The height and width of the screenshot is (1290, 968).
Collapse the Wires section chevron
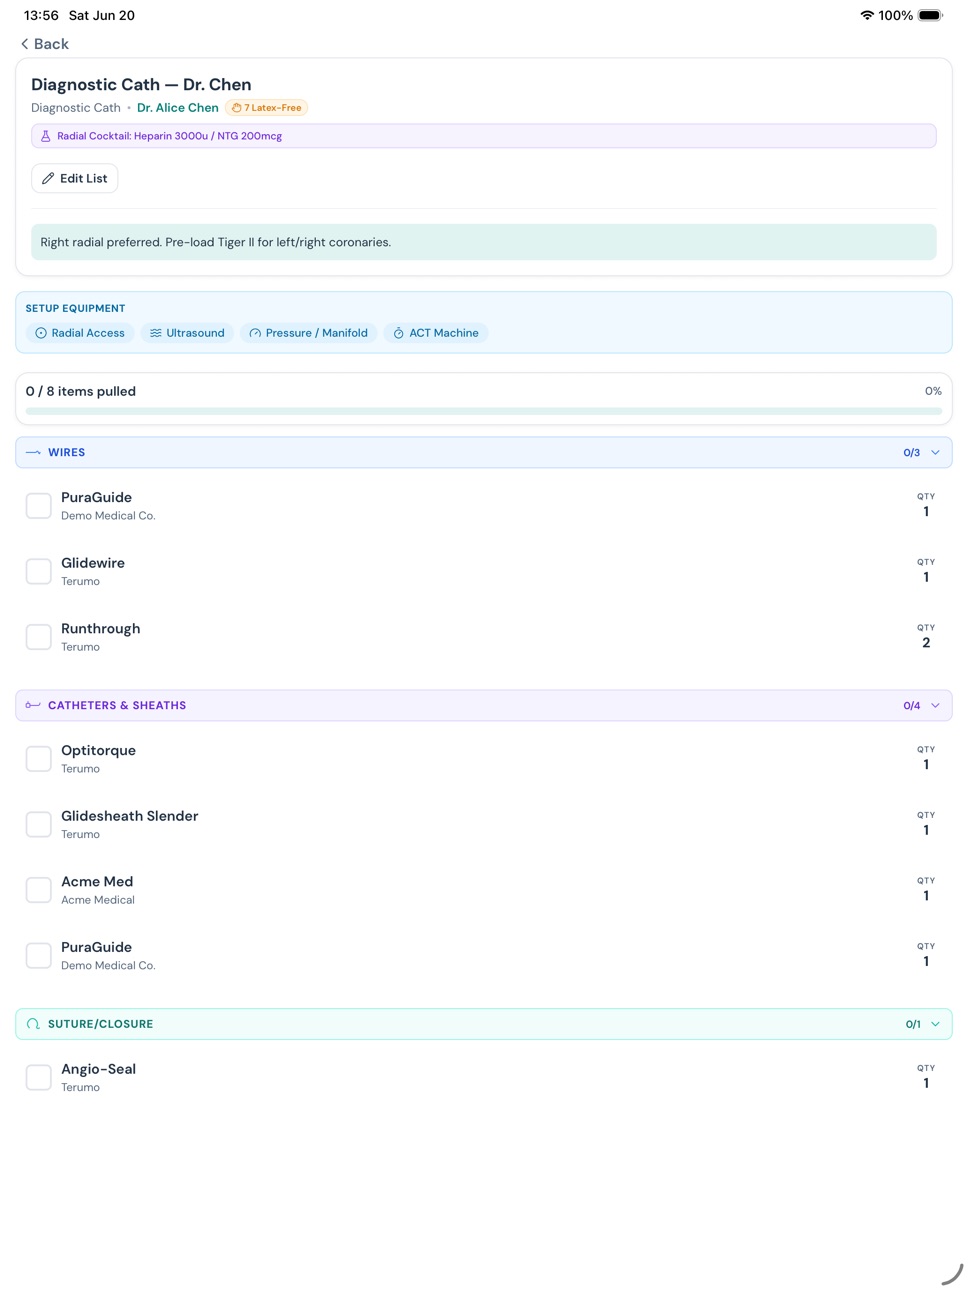tap(936, 453)
